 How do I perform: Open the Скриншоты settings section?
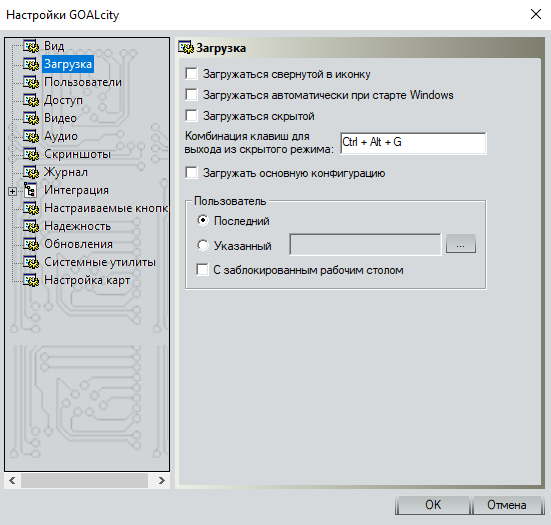click(x=77, y=154)
